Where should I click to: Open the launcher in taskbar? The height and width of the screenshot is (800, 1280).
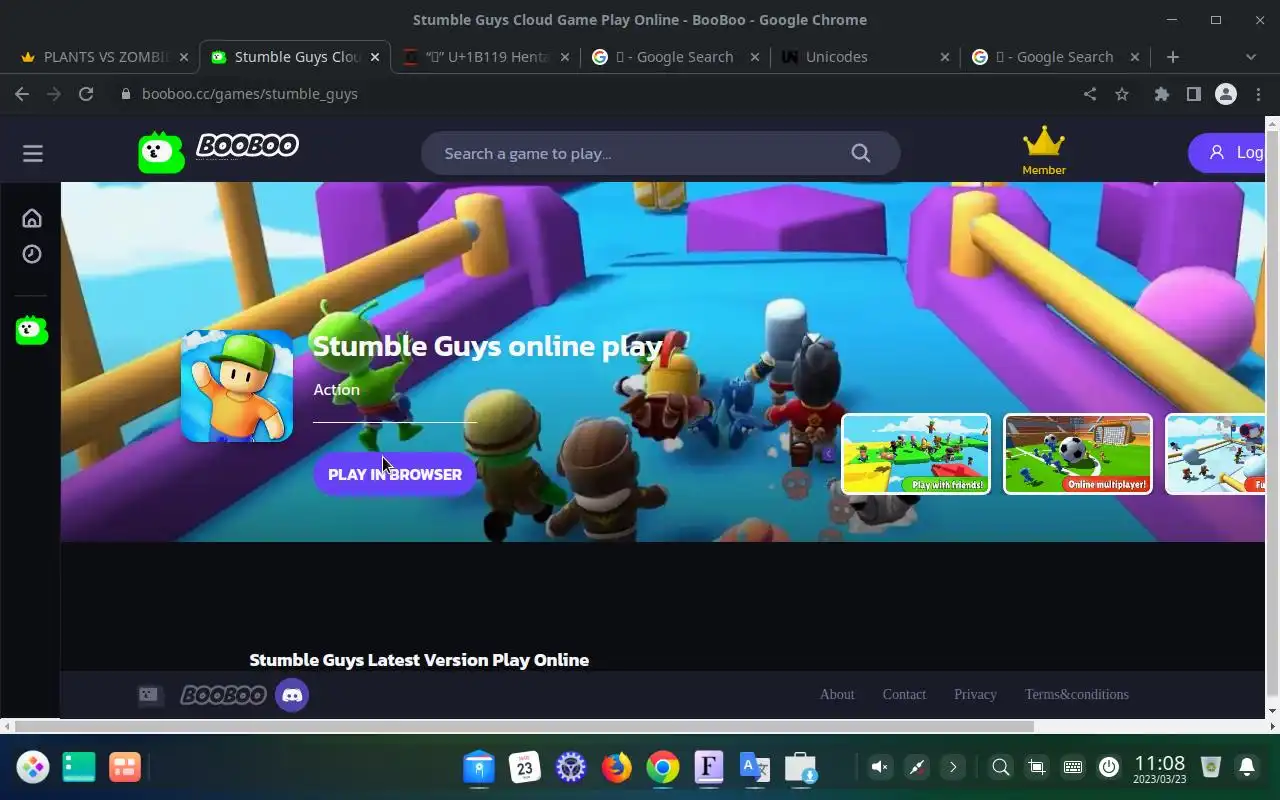[33, 767]
